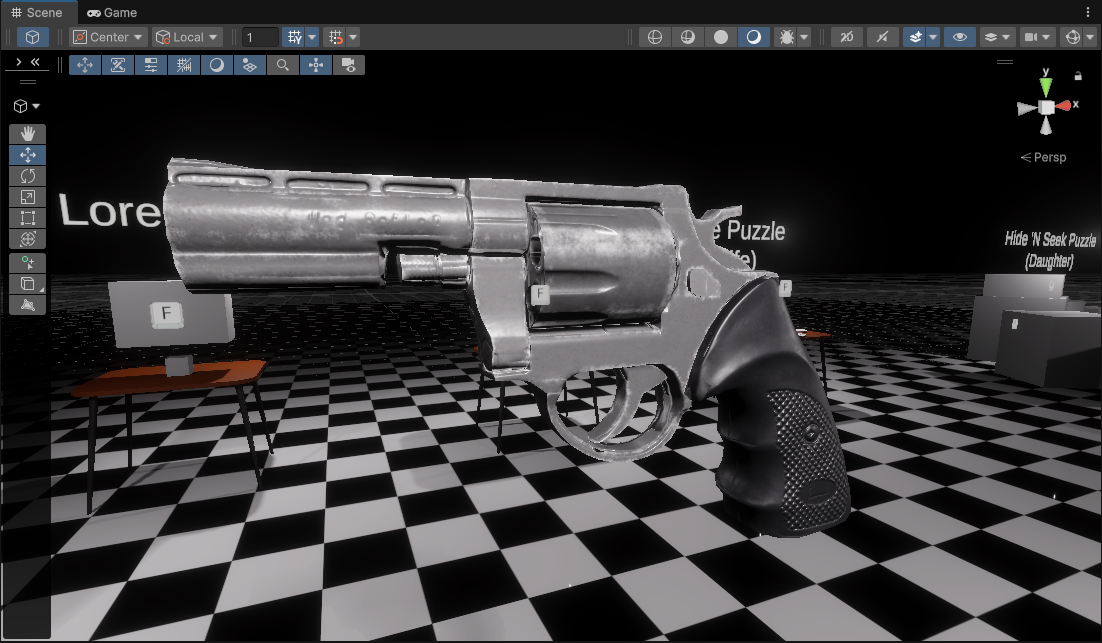Select unlit solid circle draw mode

pyautogui.click(x=720, y=37)
